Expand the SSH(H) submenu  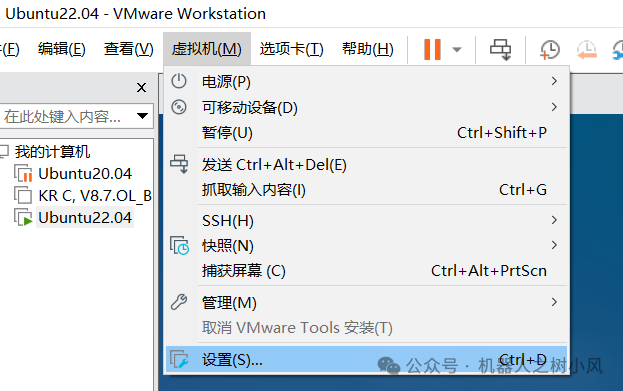pyautogui.click(x=366, y=221)
